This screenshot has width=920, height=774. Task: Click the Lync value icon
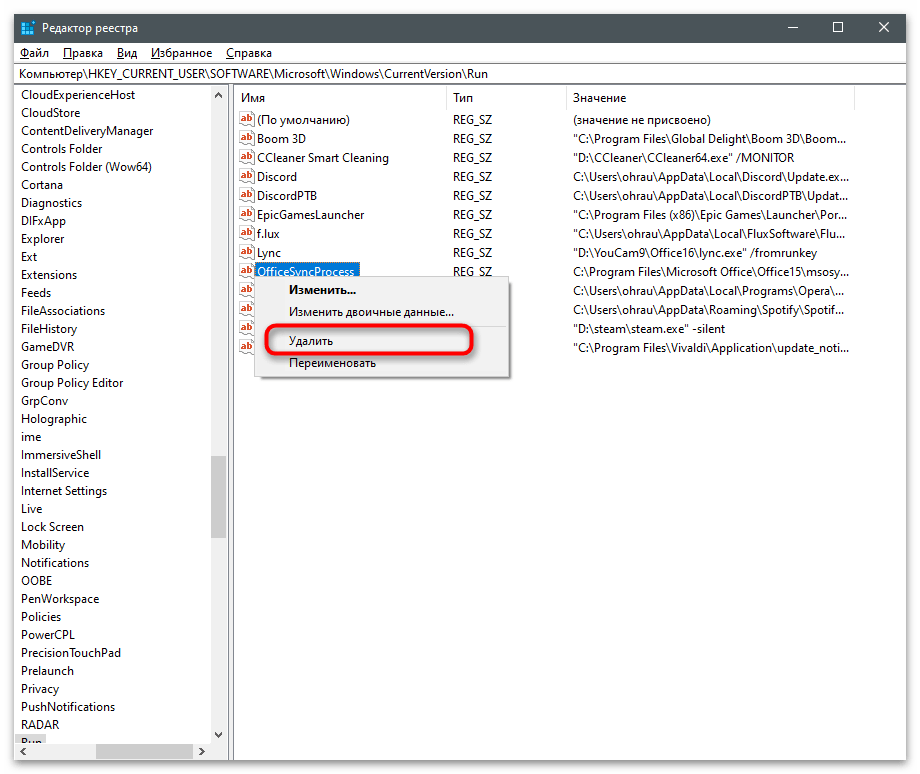(x=247, y=253)
